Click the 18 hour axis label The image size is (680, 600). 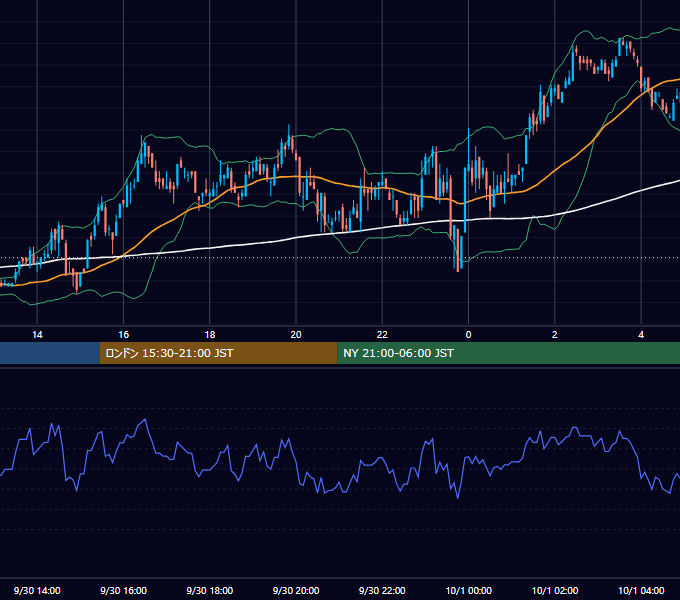pos(210,335)
